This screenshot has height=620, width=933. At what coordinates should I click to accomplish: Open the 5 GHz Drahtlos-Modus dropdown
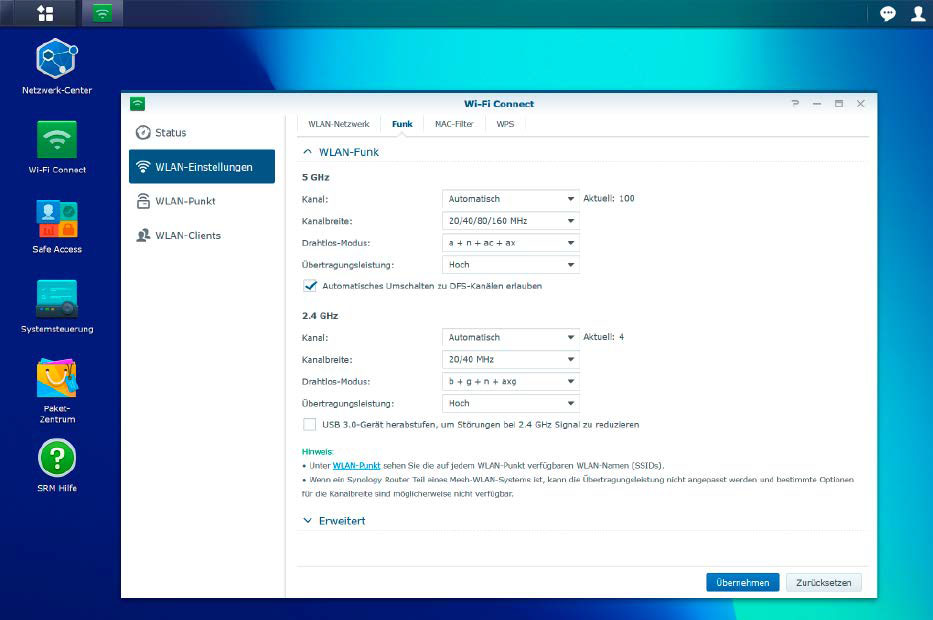click(510, 242)
